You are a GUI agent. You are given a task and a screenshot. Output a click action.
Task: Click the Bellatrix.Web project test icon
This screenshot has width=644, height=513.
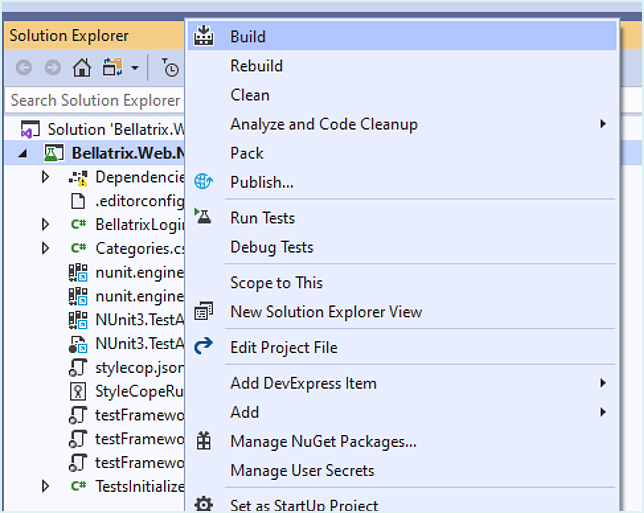[54, 153]
